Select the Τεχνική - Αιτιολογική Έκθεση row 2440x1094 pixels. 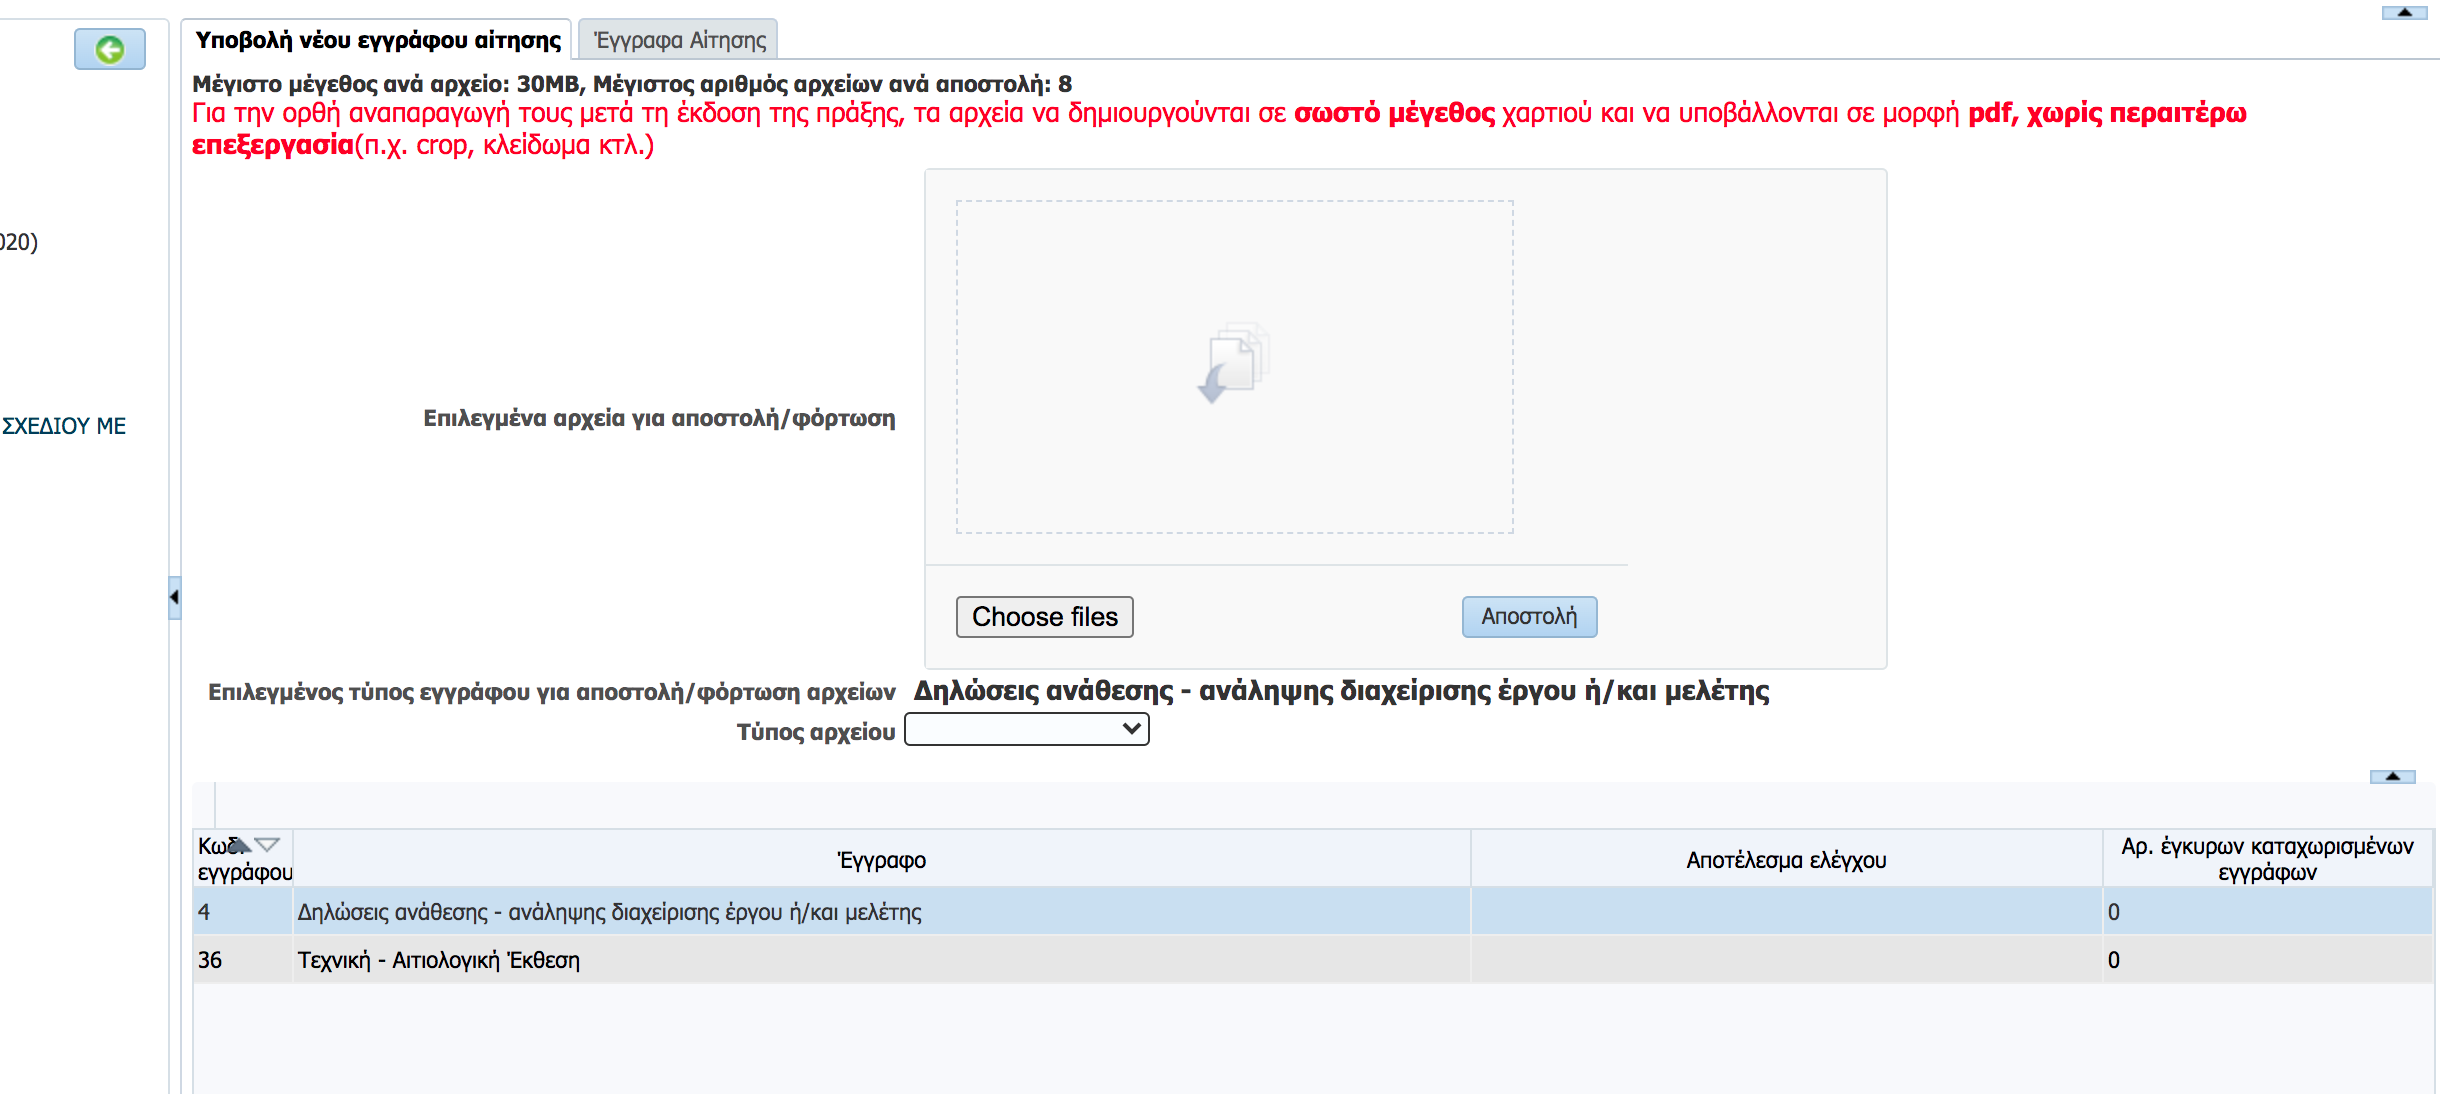438,960
